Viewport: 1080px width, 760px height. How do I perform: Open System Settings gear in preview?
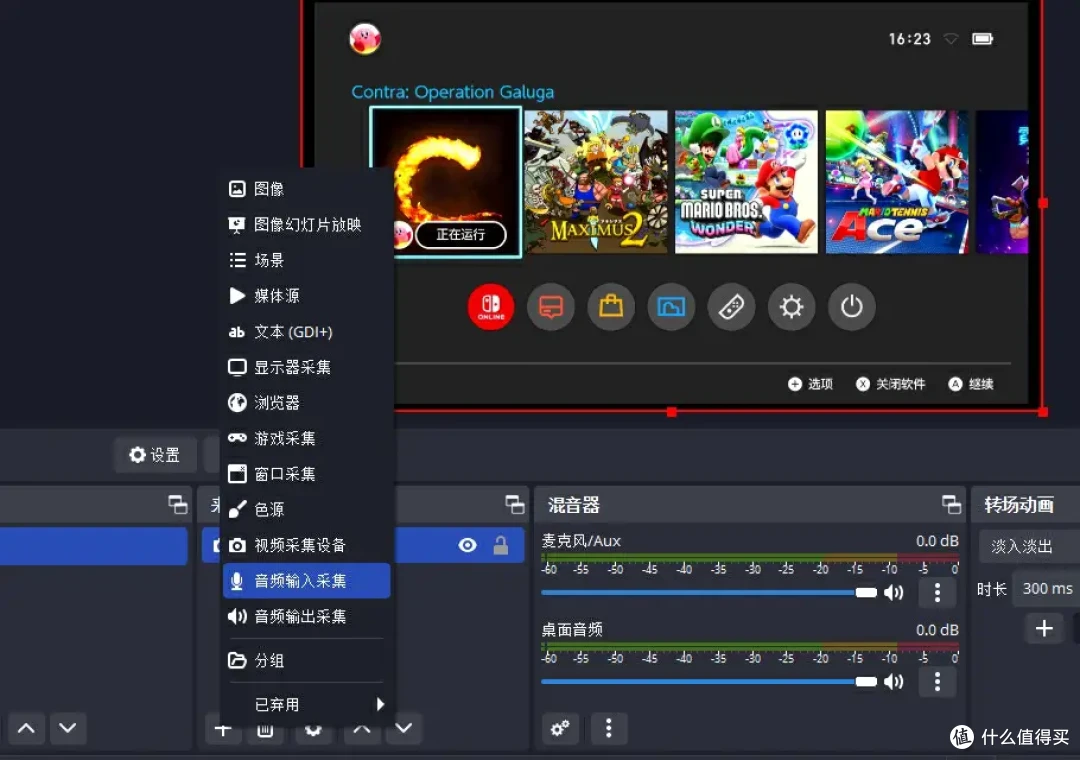coord(791,307)
